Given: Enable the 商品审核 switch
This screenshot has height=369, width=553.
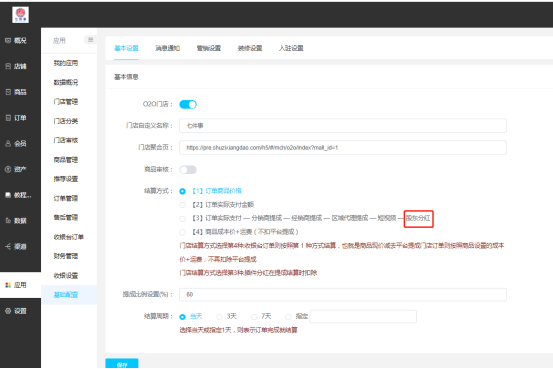Looking at the screenshot, I should point(188,170).
